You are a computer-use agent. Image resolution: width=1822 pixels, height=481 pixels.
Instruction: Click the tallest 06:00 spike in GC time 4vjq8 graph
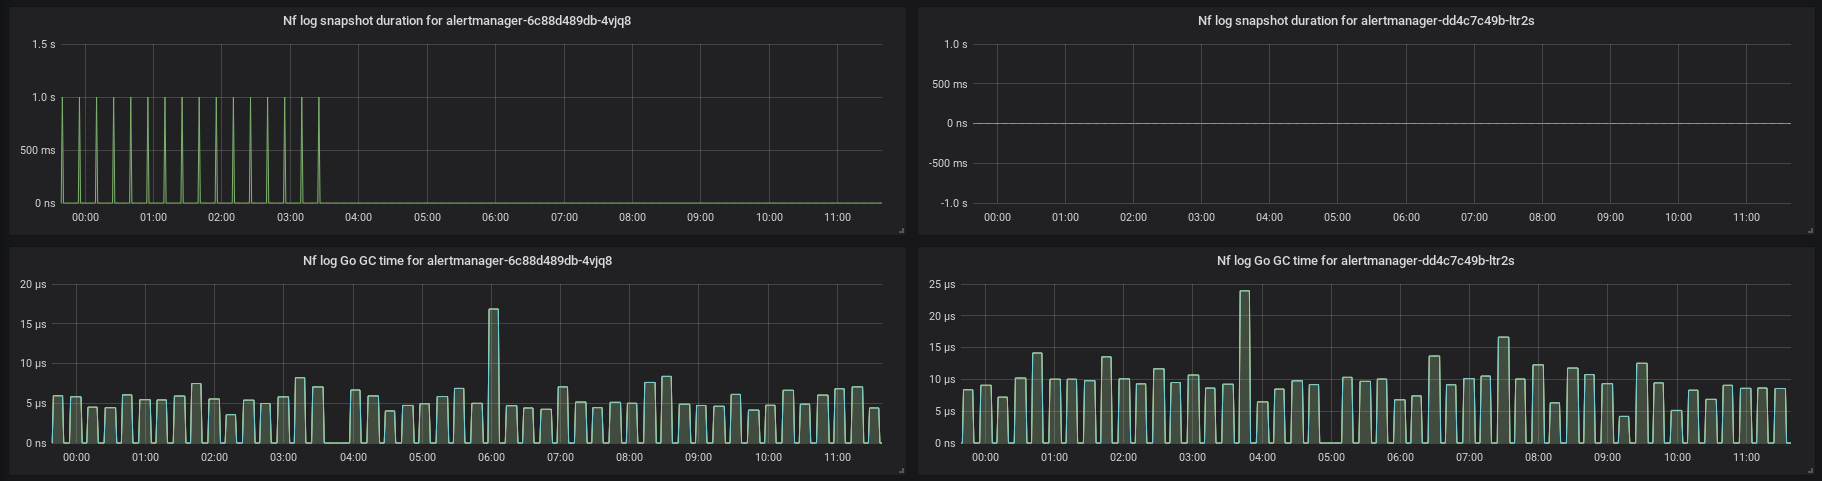(x=493, y=375)
